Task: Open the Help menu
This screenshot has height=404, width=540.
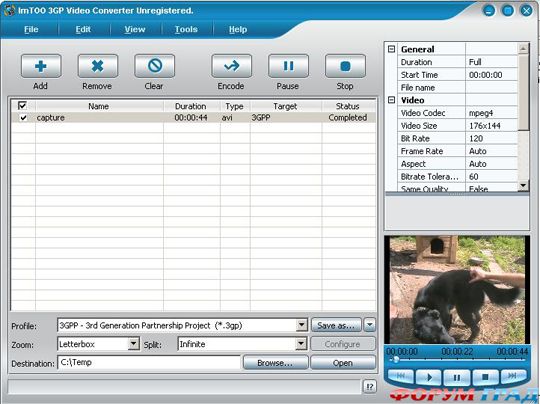Action: (x=238, y=30)
